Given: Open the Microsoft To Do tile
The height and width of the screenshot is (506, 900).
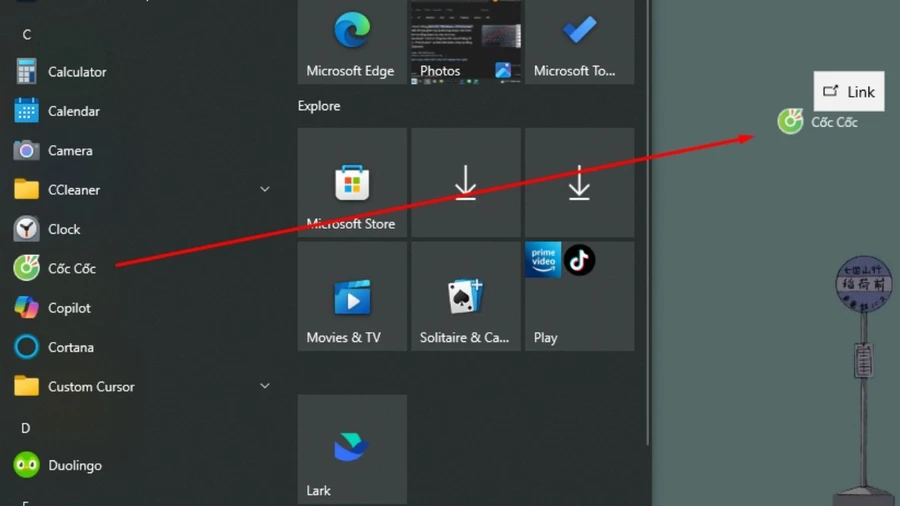Looking at the screenshot, I should coord(579,42).
